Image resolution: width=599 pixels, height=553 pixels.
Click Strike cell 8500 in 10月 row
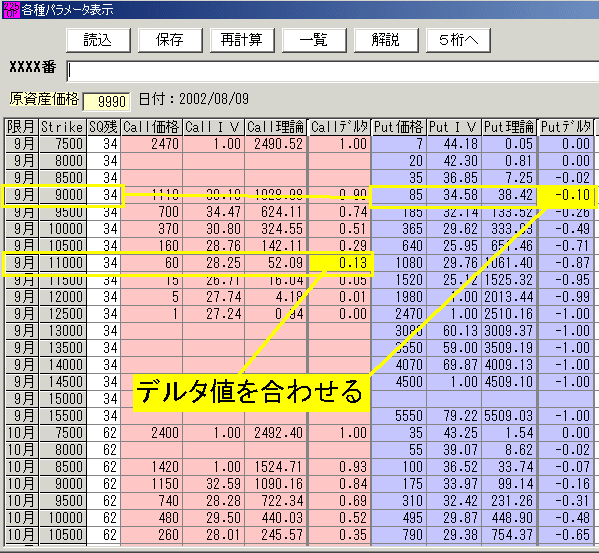[62, 467]
